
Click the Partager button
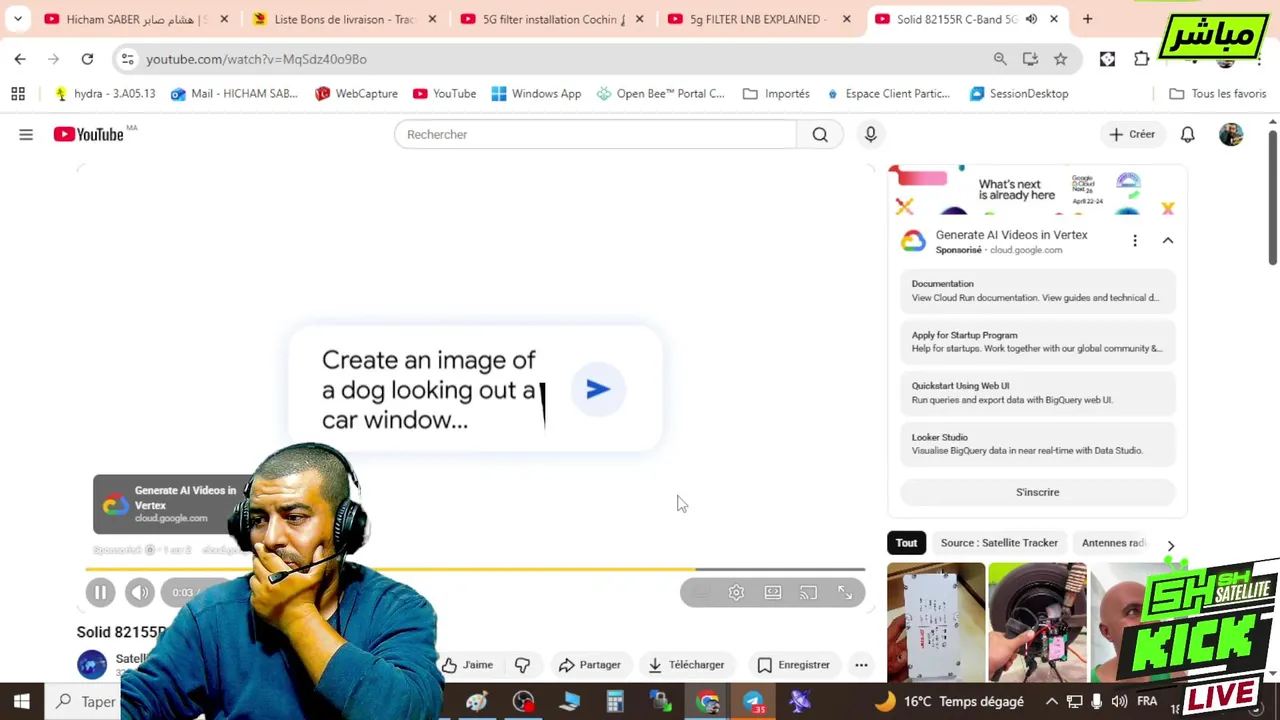click(590, 664)
